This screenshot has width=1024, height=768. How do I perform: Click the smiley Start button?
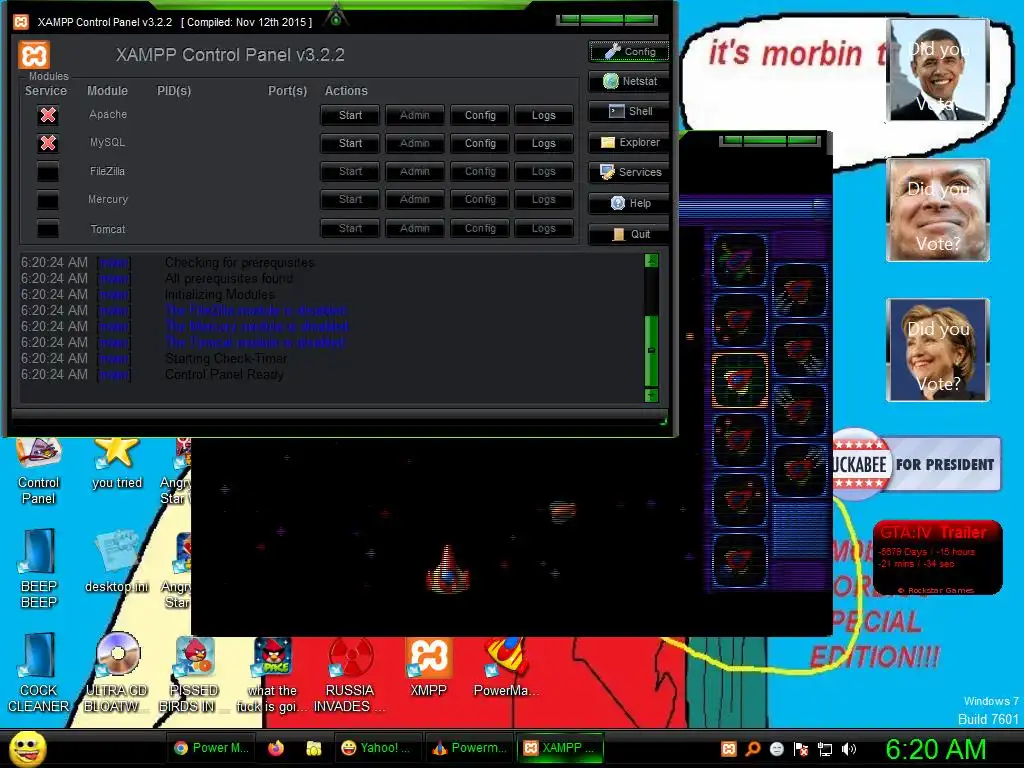27,748
